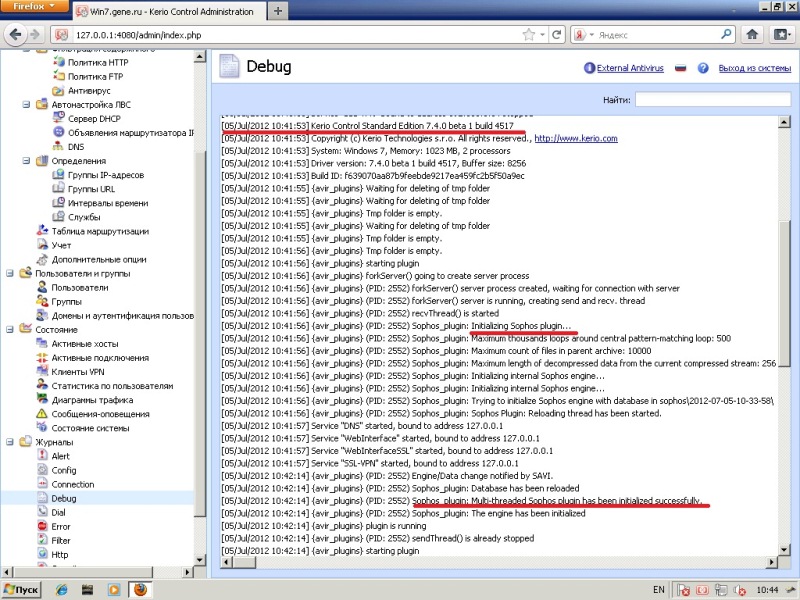Open Сообщения-оповещения warning icon
Screen dimensions: 800x600
point(42,414)
